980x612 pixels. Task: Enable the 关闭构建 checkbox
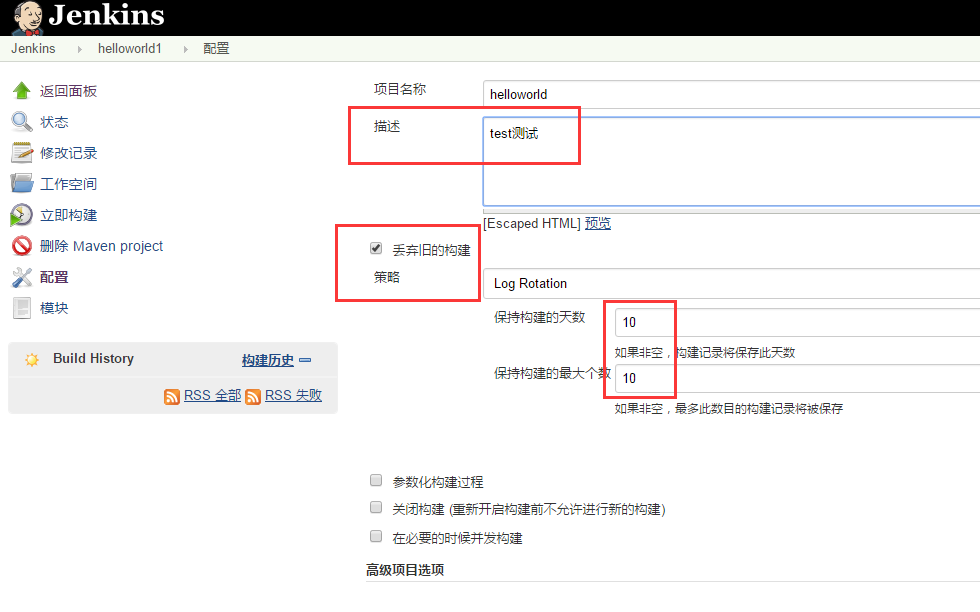376,507
